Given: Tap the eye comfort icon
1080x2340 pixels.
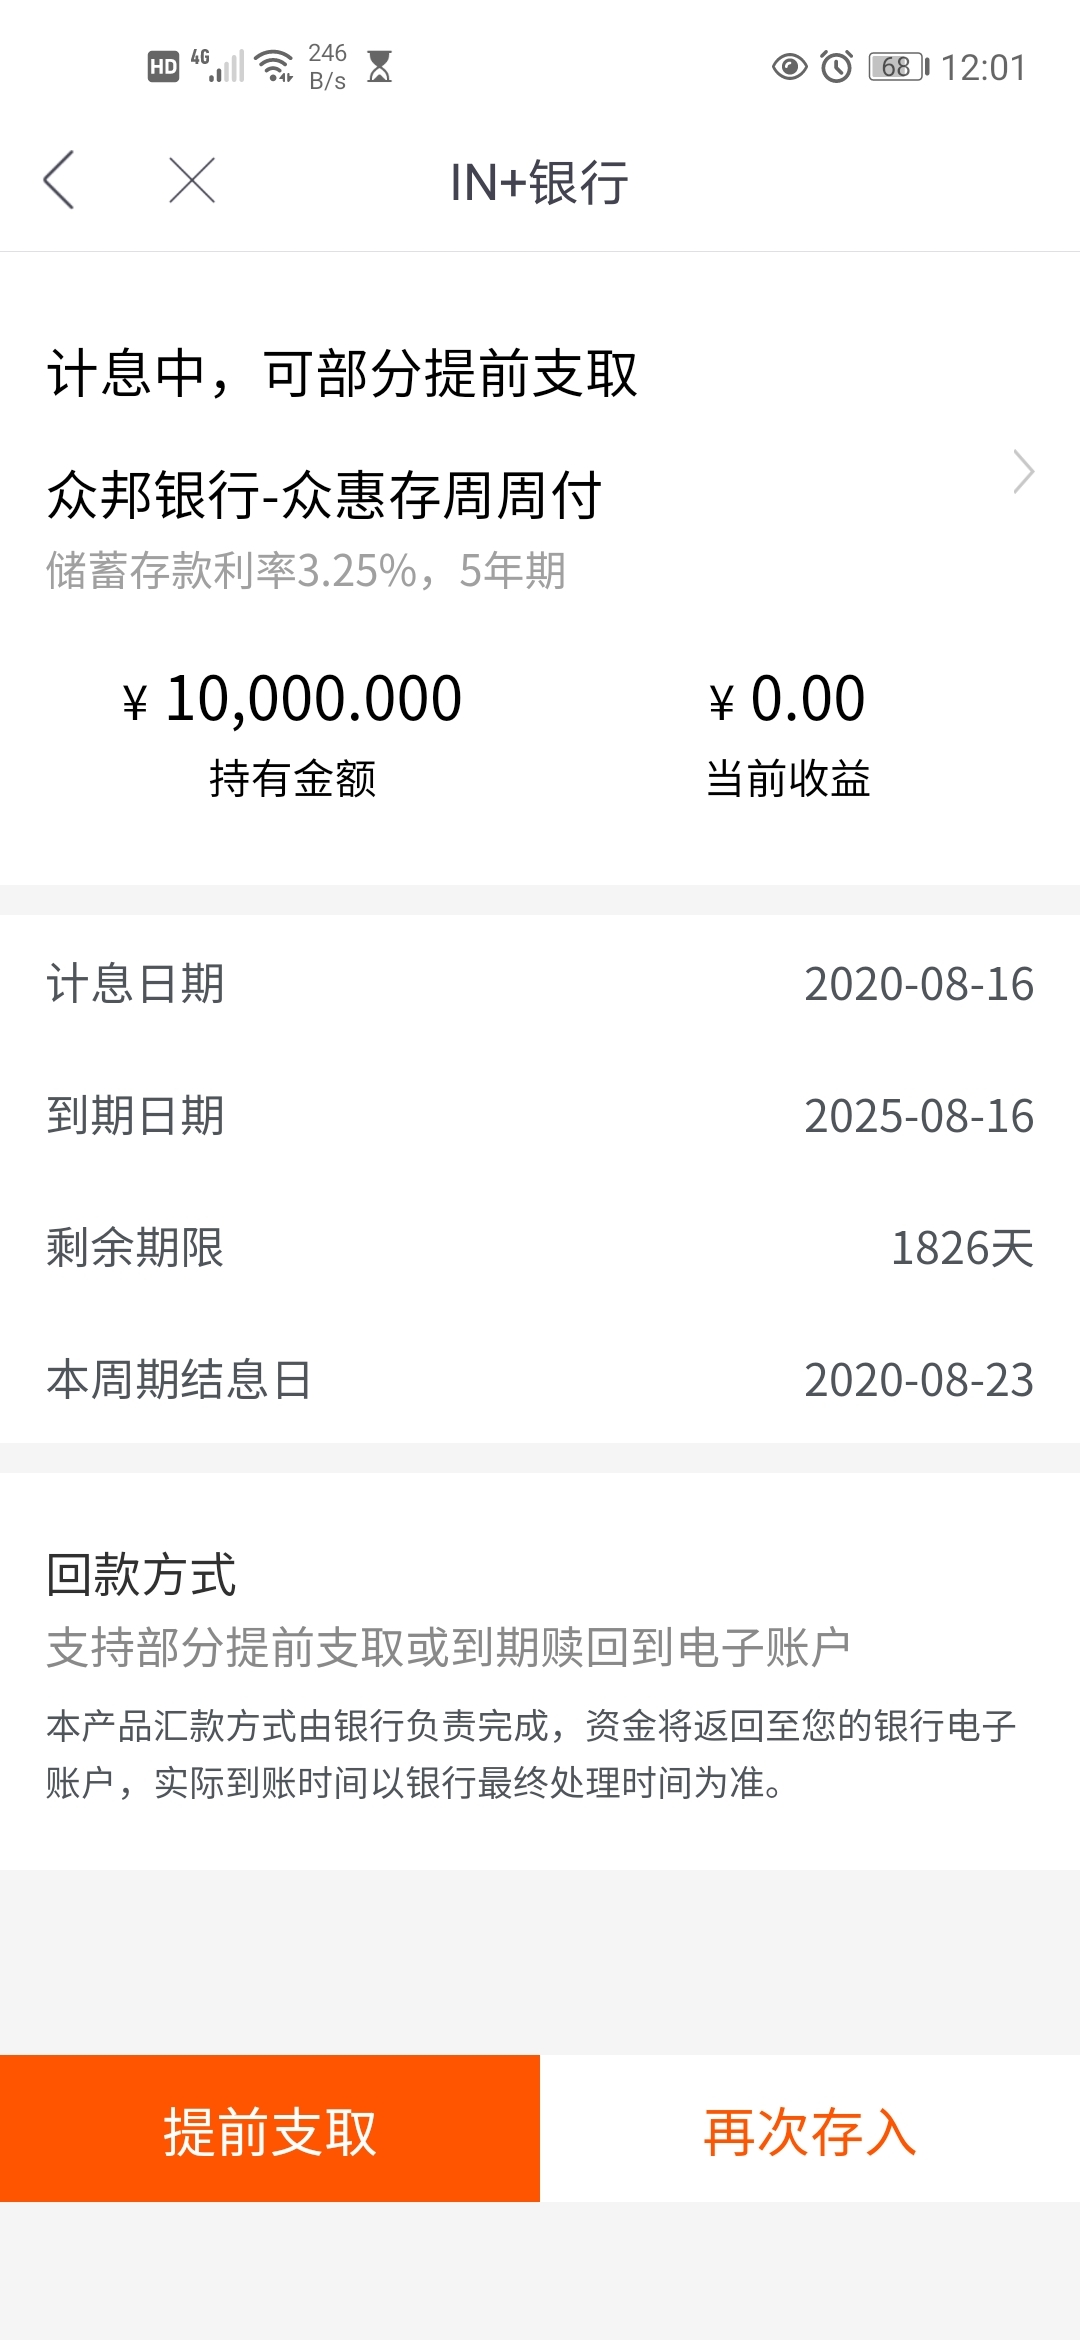Looking at the screenshot, I should coord(789,67).
